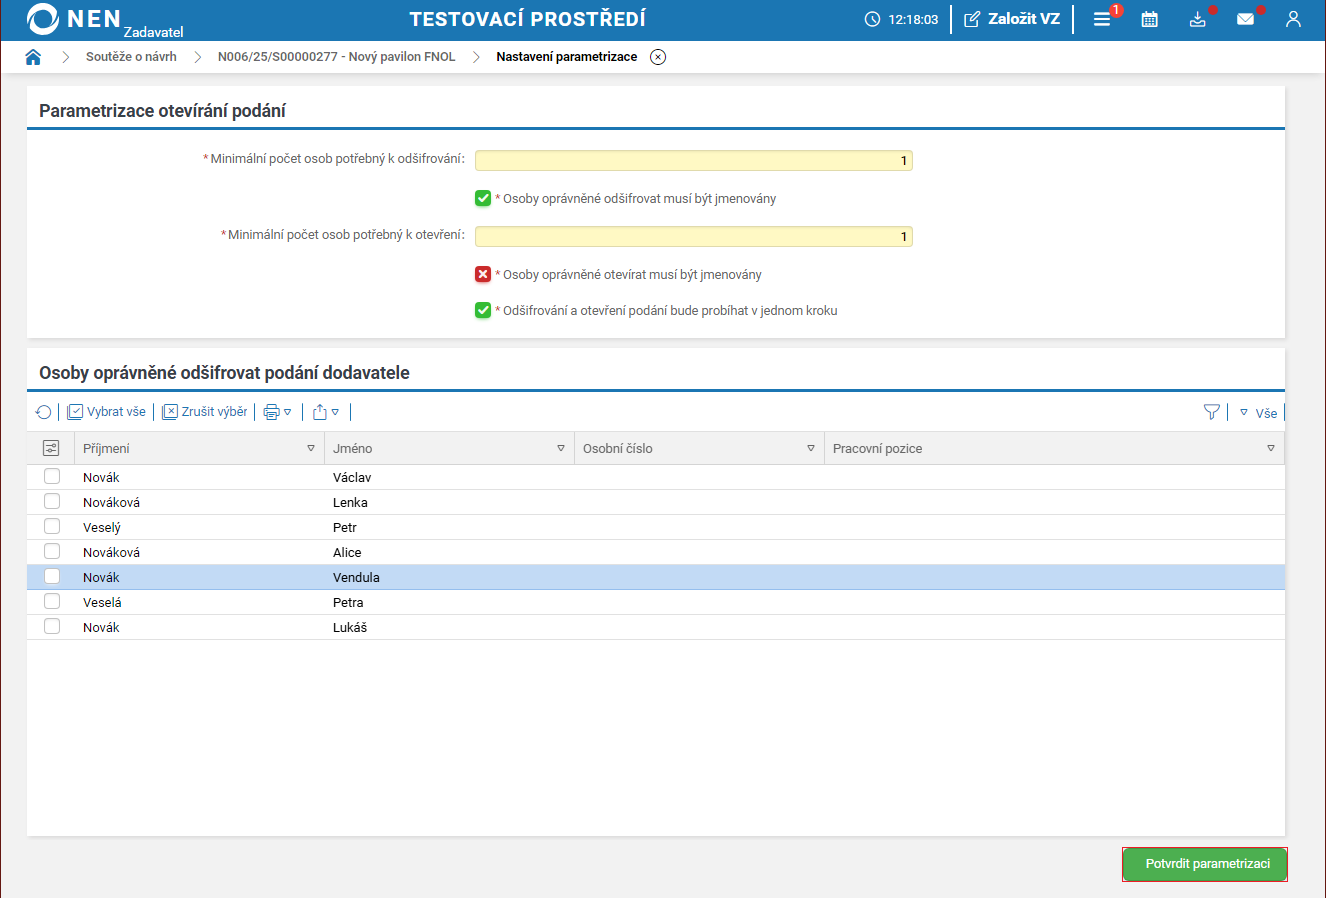The height and width of the screenshot is (898, 1326).
Task: Click the refresh icon in table toolbar
Action: [43, 412]
